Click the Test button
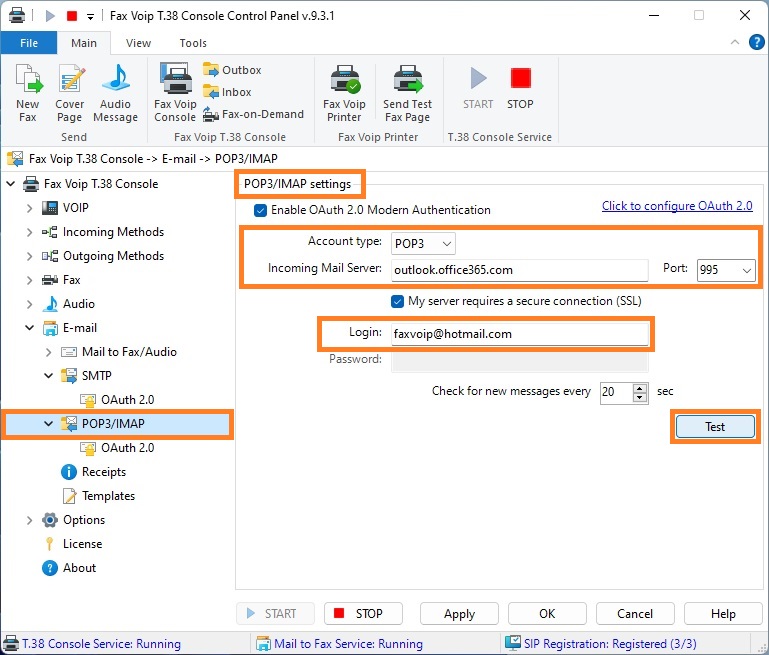 [x=715, y=427]
